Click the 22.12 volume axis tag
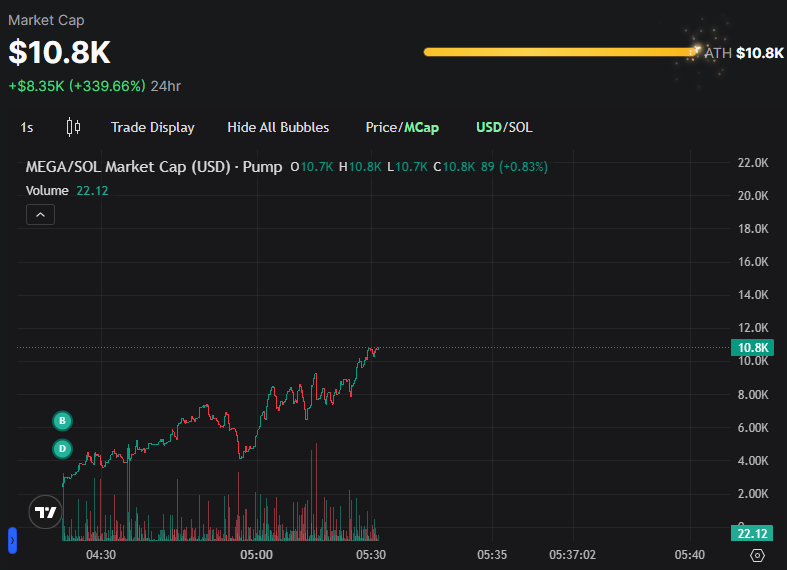The image size is (787, 570). click(x=752, y=533)
